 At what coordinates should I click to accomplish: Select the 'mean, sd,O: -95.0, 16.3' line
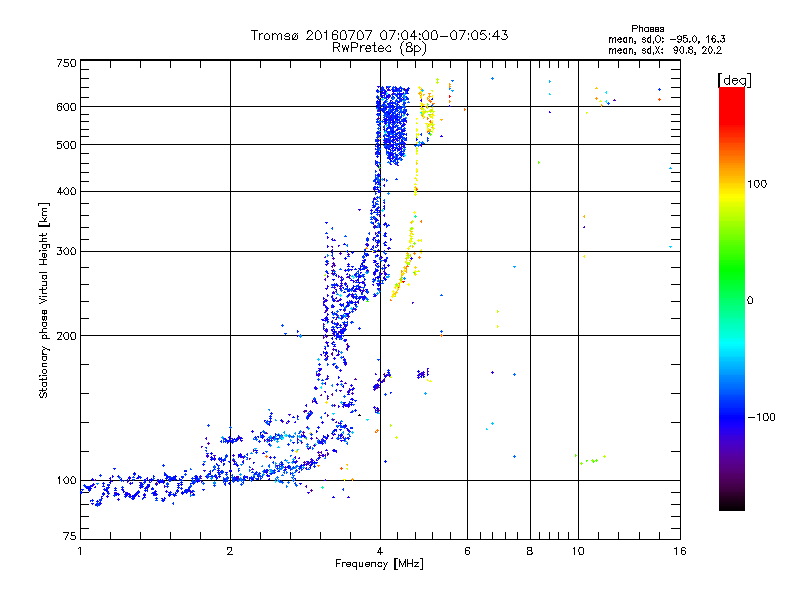(x=666, y=39)
